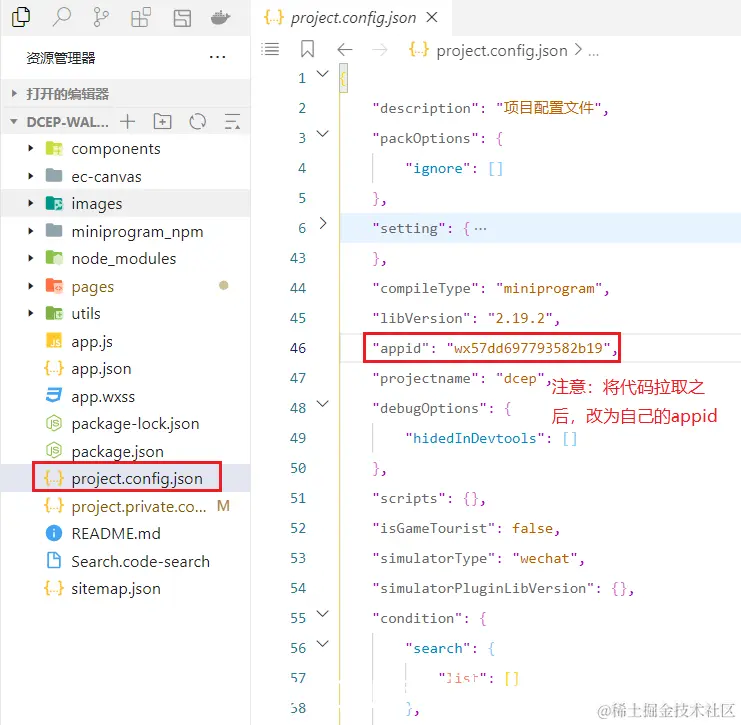Open the Search magnifier icon
741x725 pixels.
tap(61, 17)
